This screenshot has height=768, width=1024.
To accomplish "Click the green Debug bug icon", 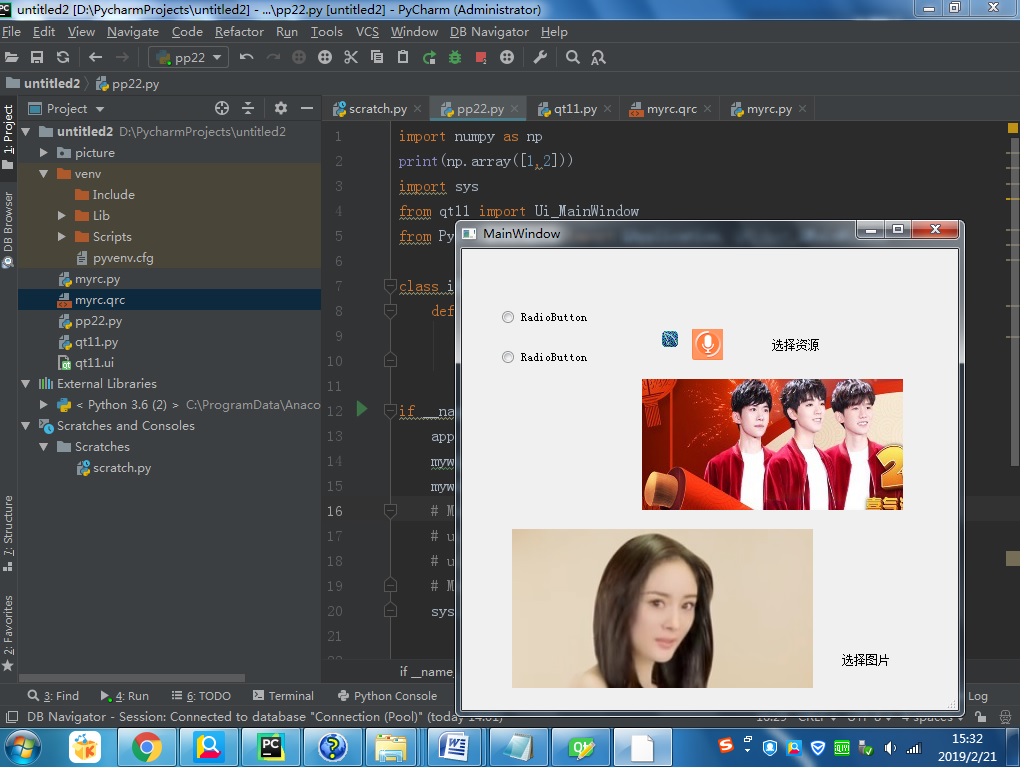I will (455, 57).
